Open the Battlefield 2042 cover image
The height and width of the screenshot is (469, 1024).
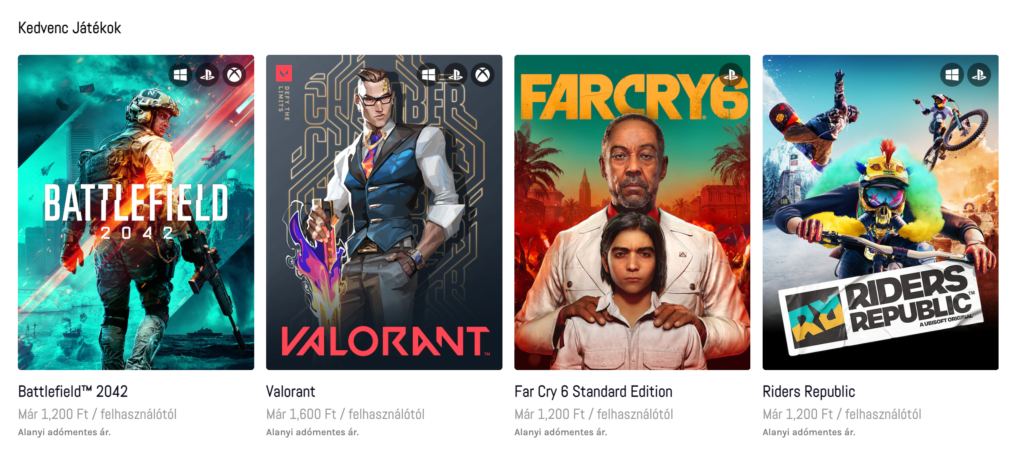tap(136, 212)
